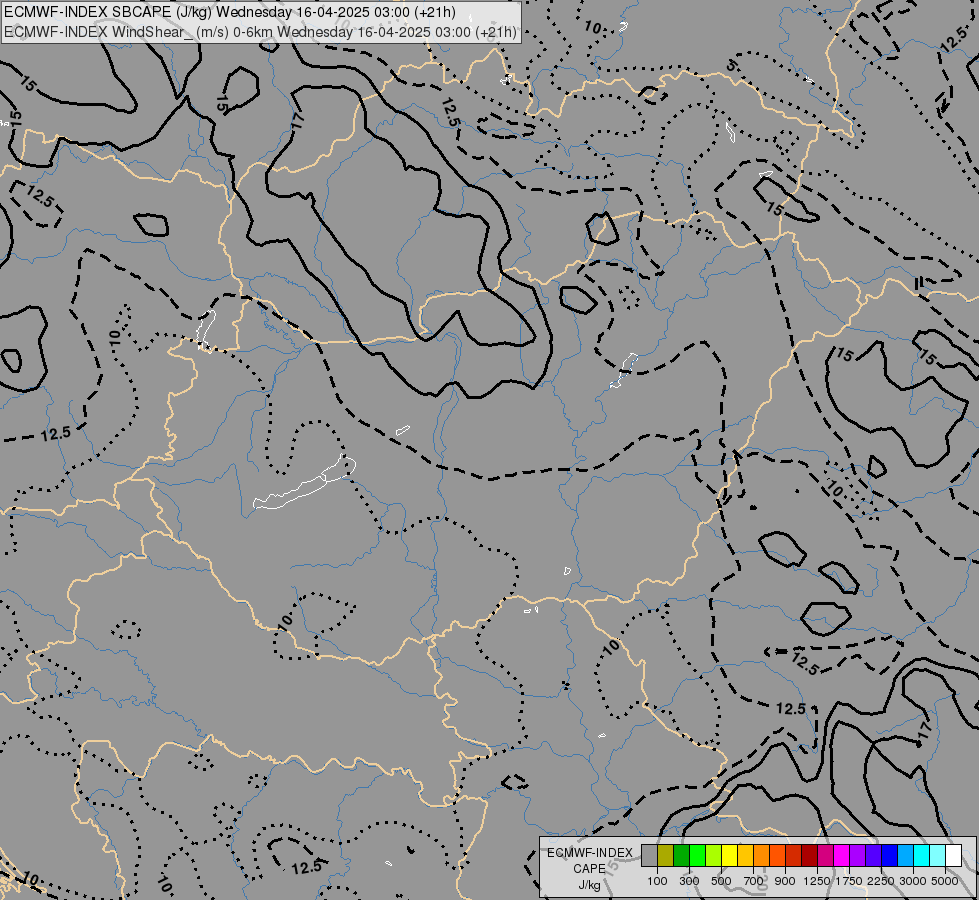Click the legend ECMWF-INDEX label
Viewport: 979px width, 900px height.
click(x=590, y=853)
